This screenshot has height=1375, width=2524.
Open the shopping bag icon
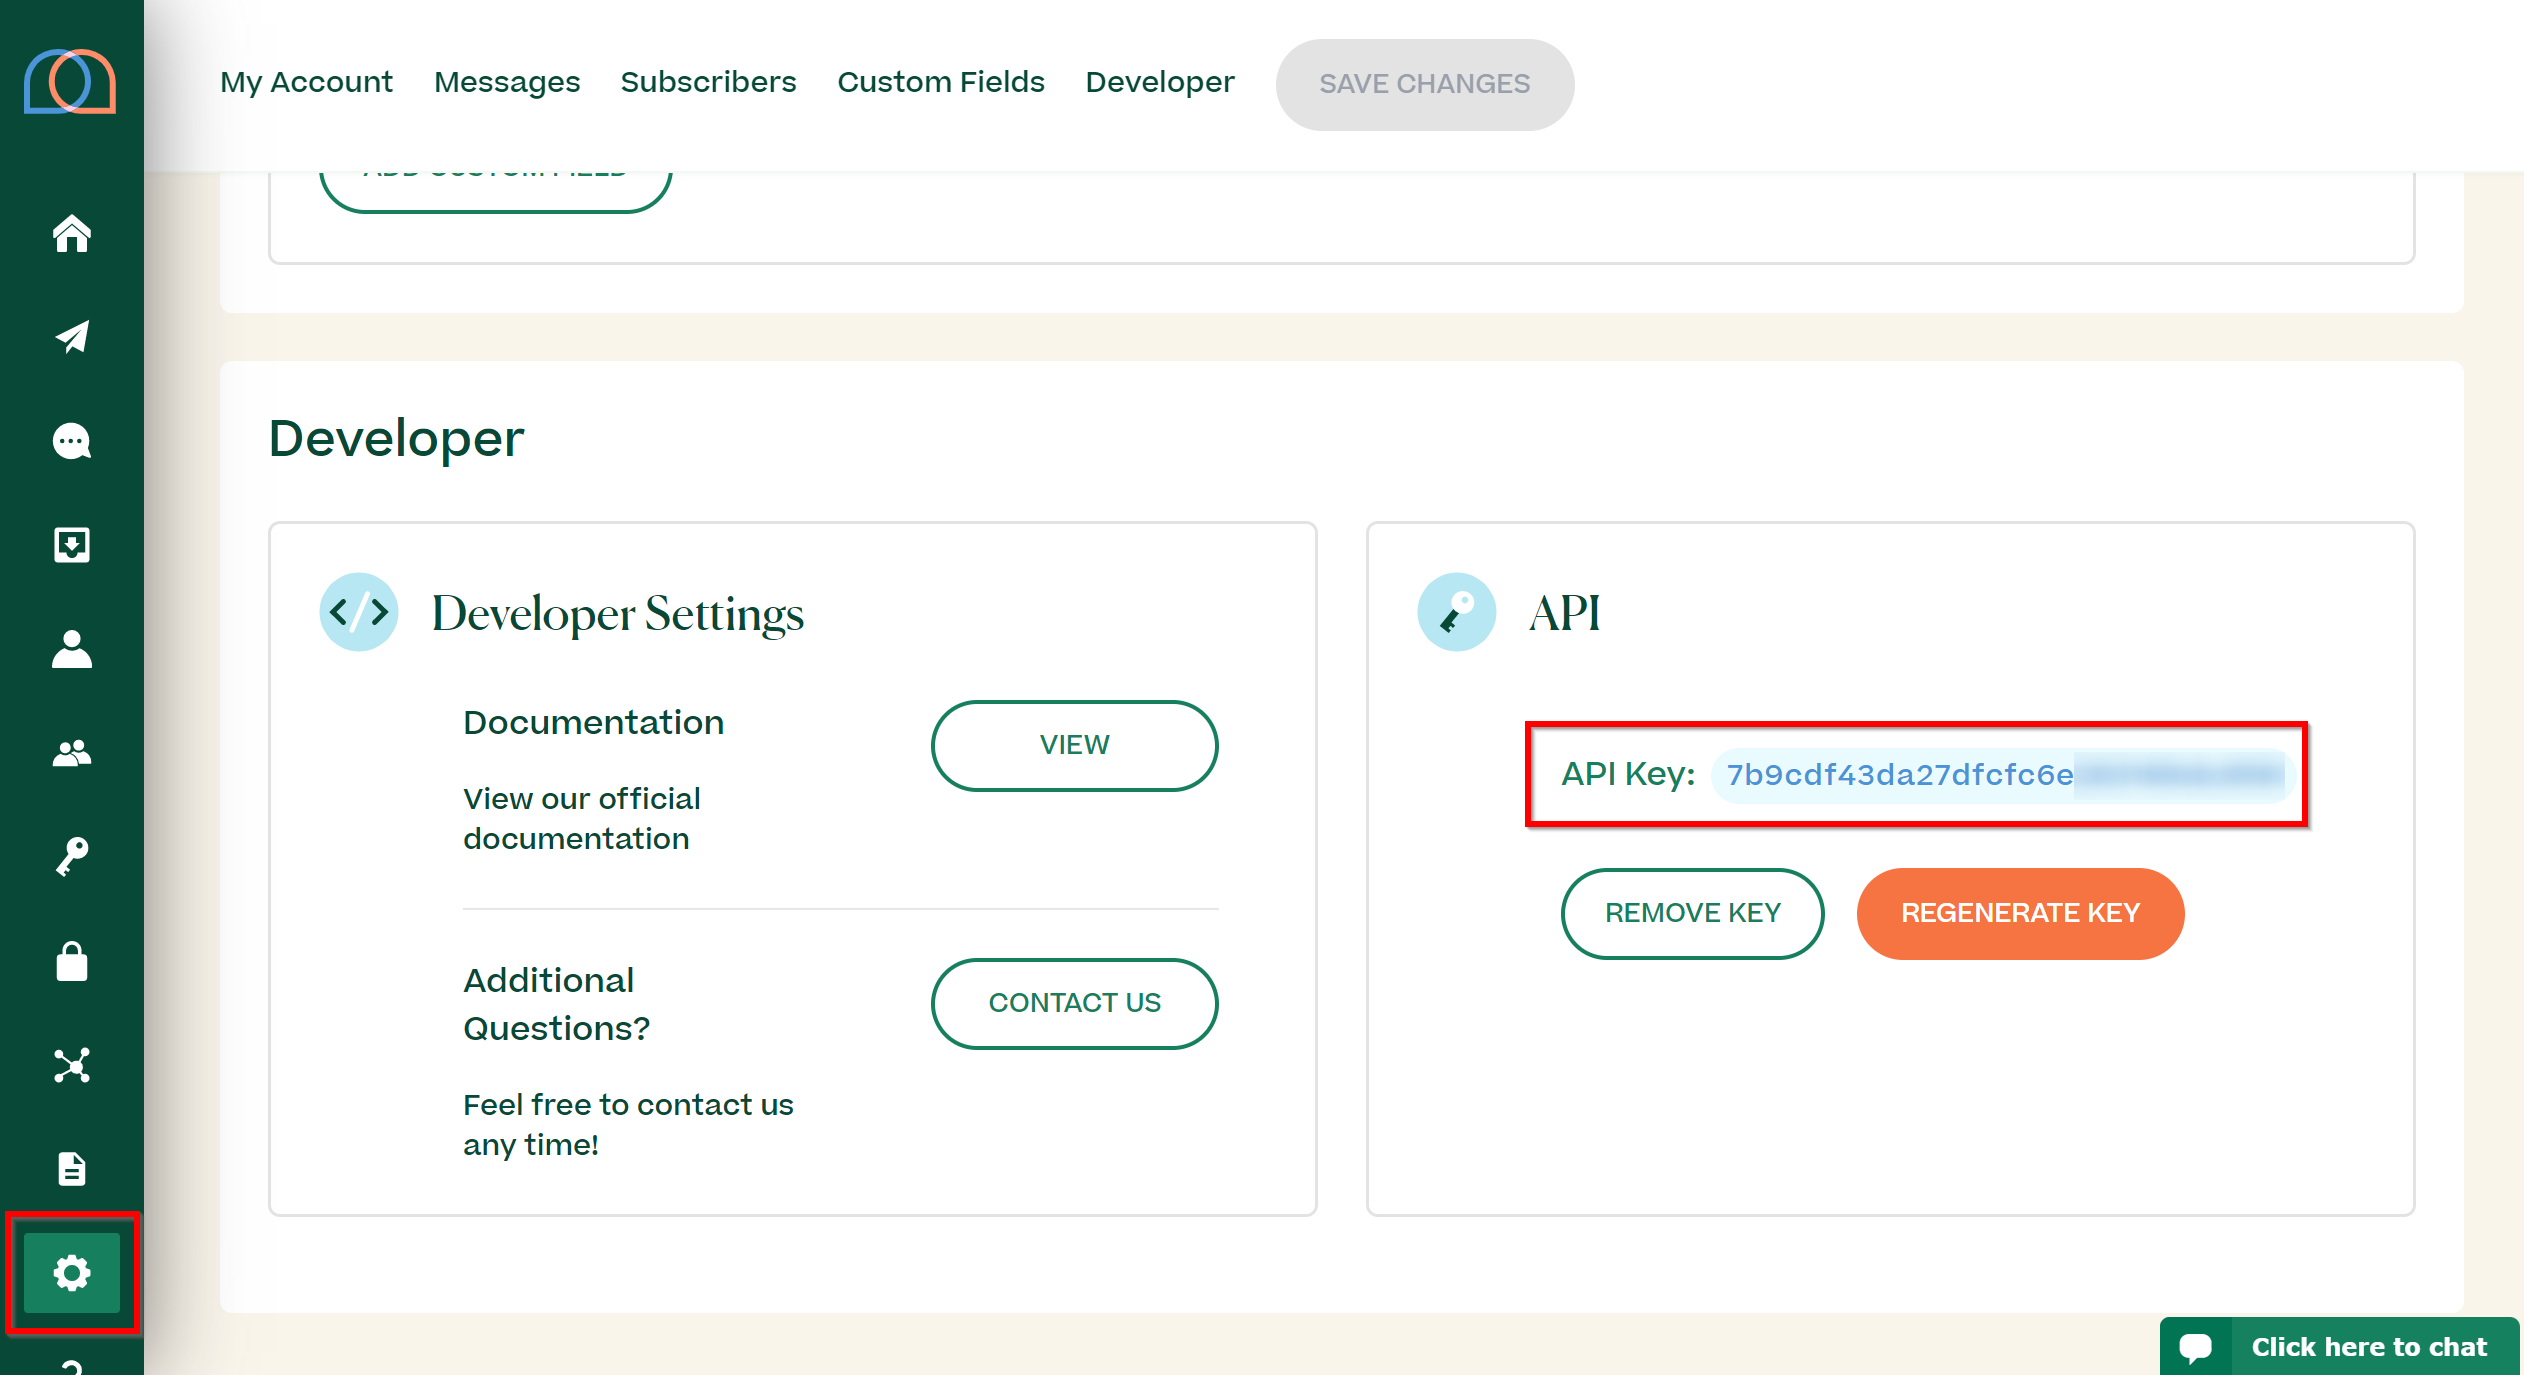(72, 962)
